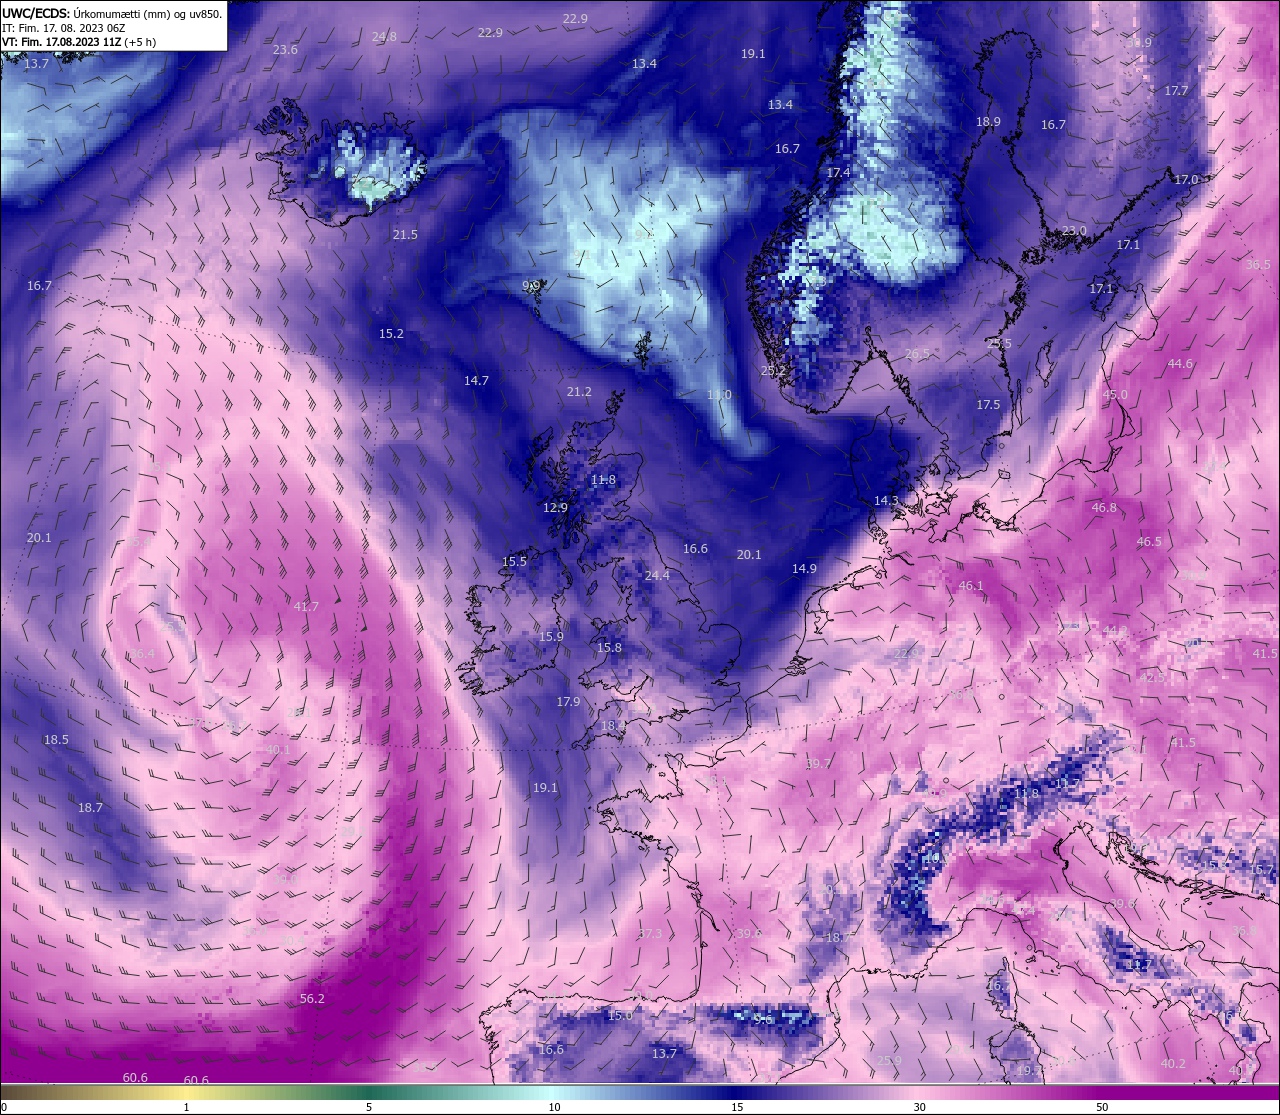Click the map value 18.5
The image size is (1280, 1115).
tap(56, 740)
